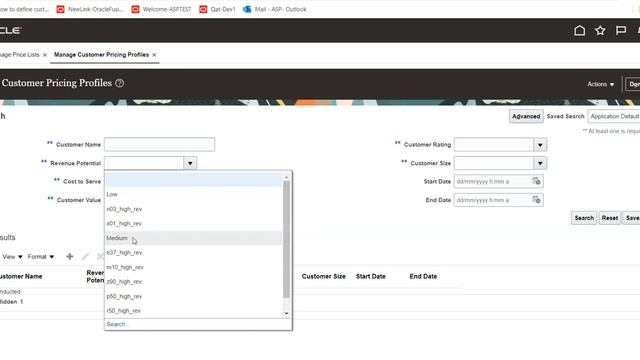
Task: Open the View menu in results toolbar
Action: [x=12, y=257]
